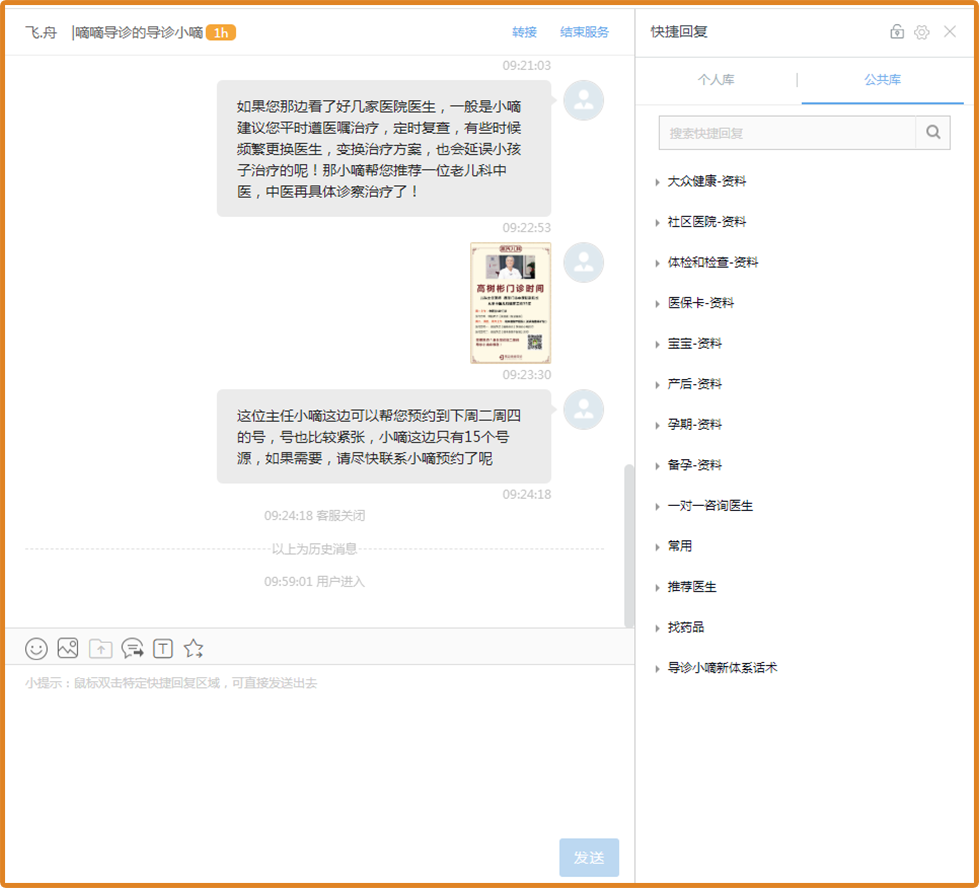Open the quick reply chat icon
The image size is (979, 888).
click(x=132, y=648)
